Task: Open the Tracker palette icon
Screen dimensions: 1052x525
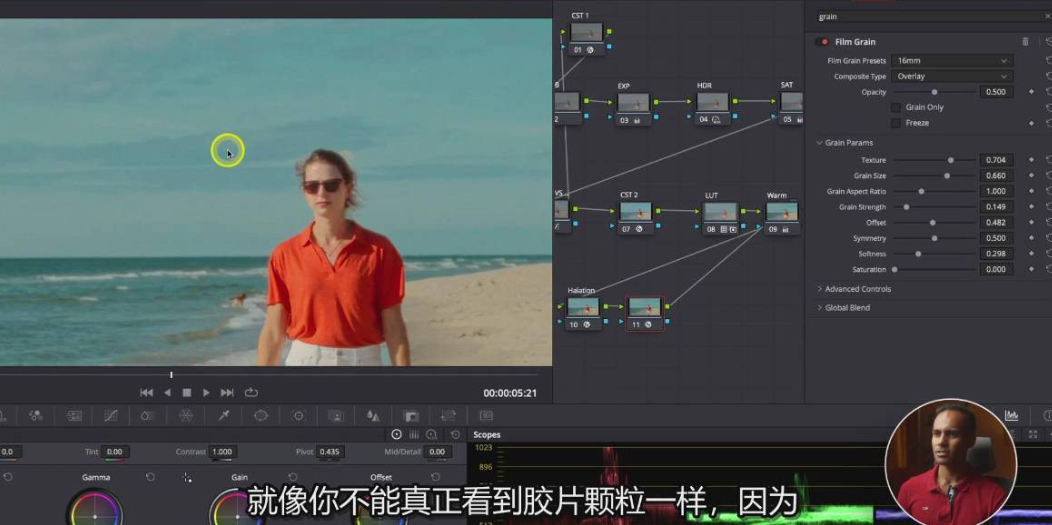Action: tap(298, 415)
